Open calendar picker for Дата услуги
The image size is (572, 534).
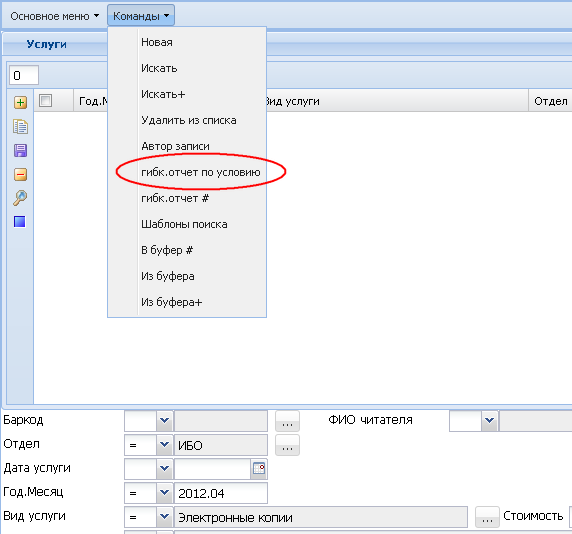click(259, 468)
